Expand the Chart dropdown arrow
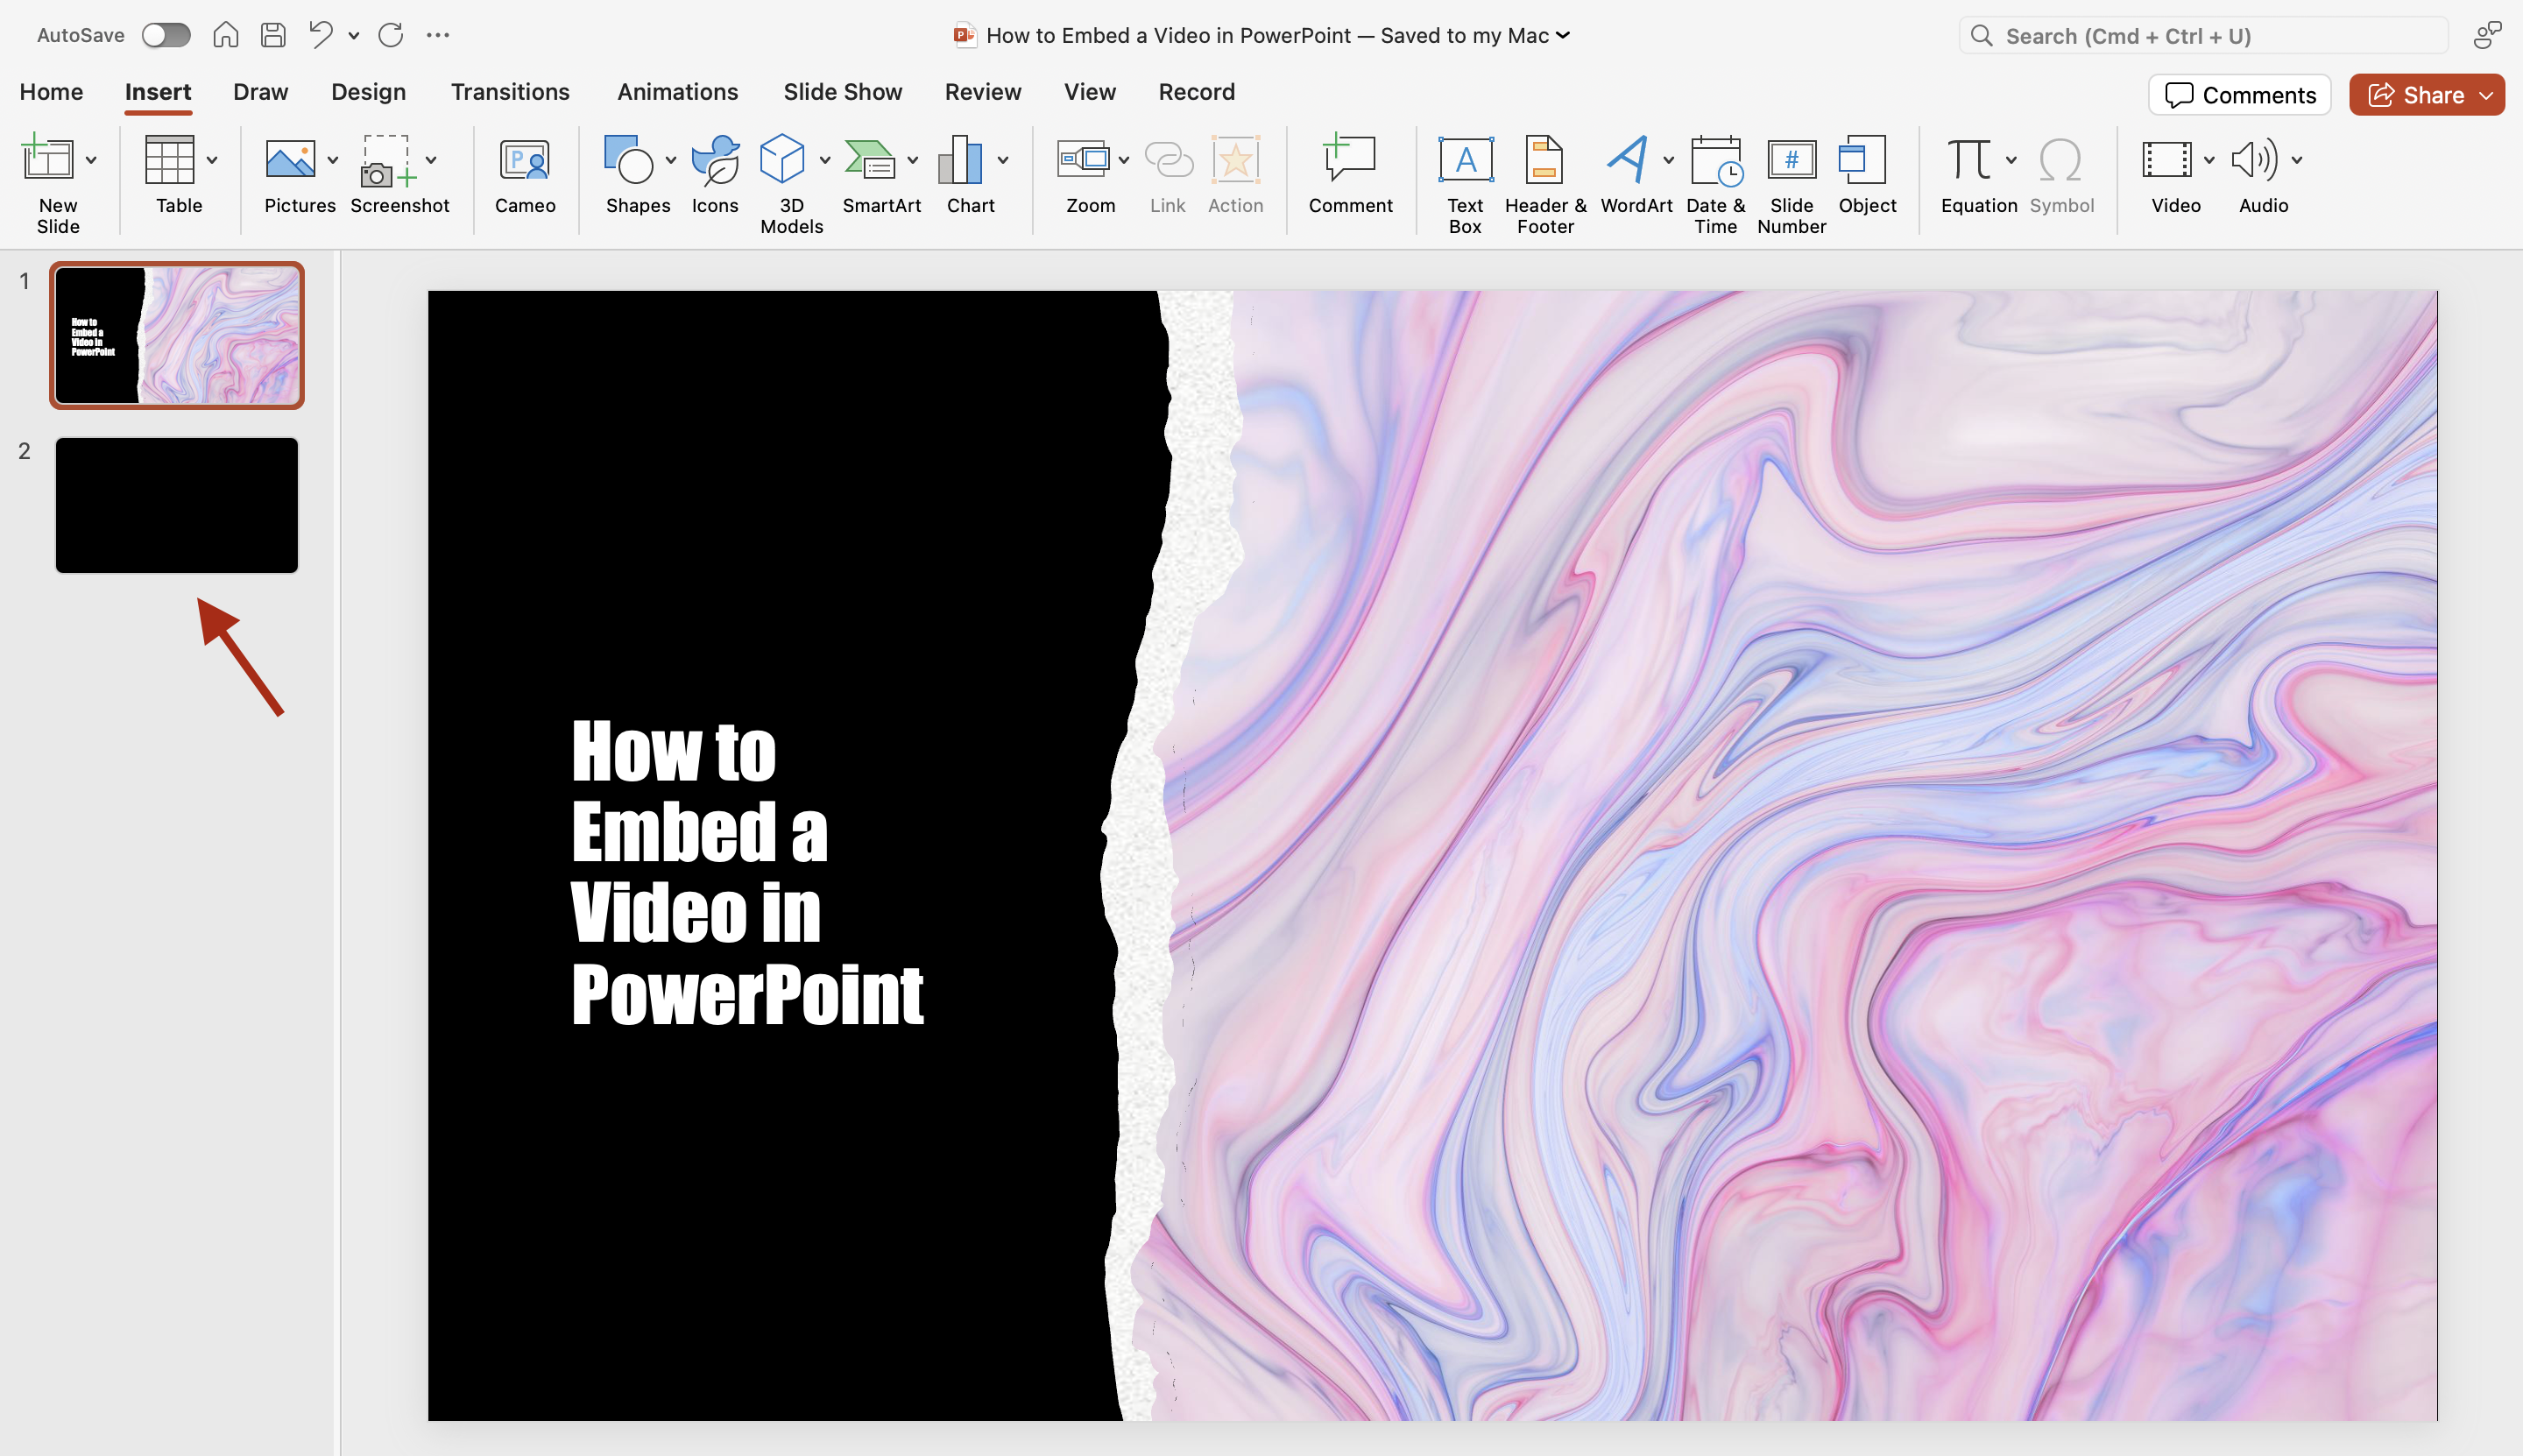2523x1456 pixels. [1003, 160]
